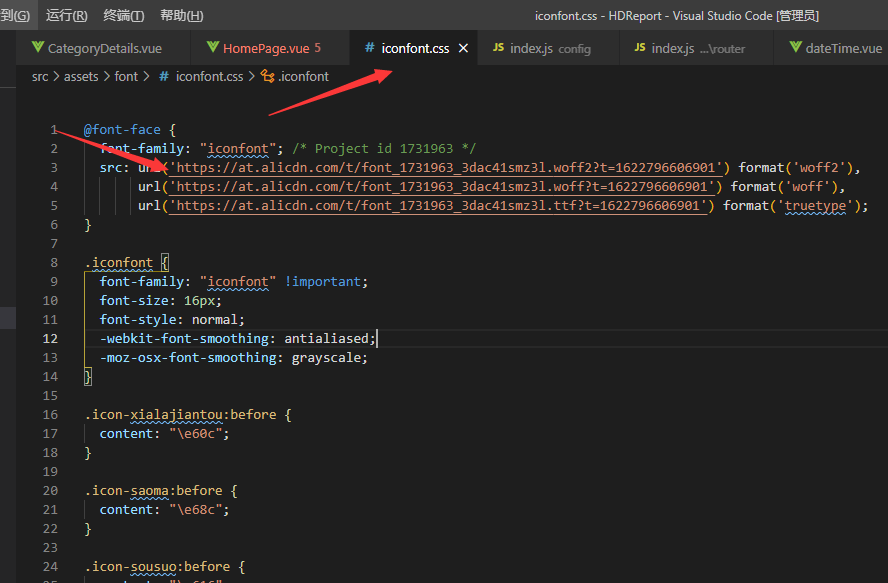The width and height of the screenshot is (888, 583).
Task: Click line number 16 in gutter
Action: (50, 415)
